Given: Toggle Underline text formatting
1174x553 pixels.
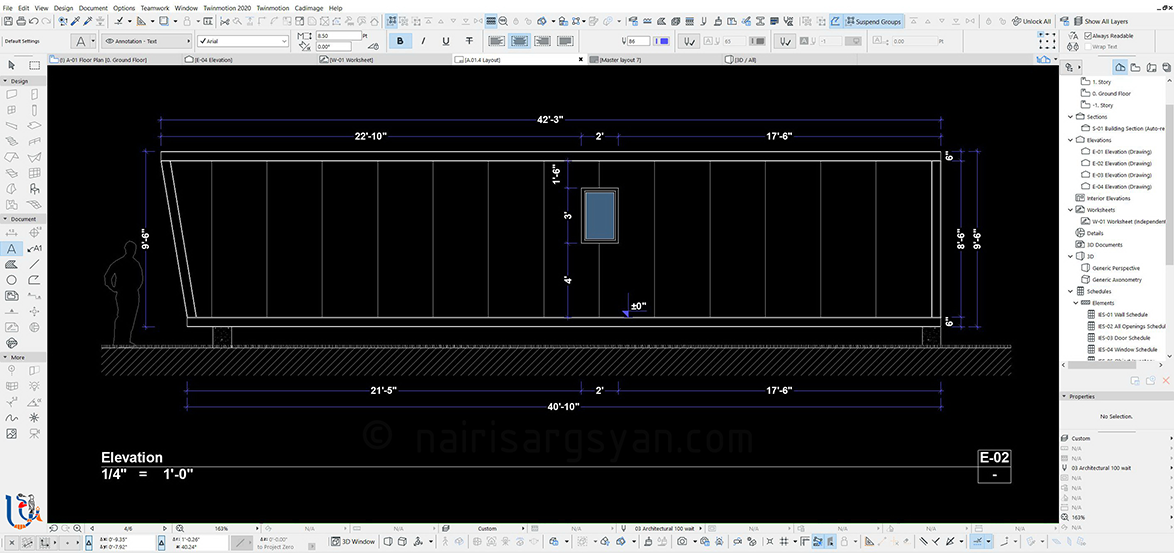Looking at the screenshot, I should [x=446, y=41].
